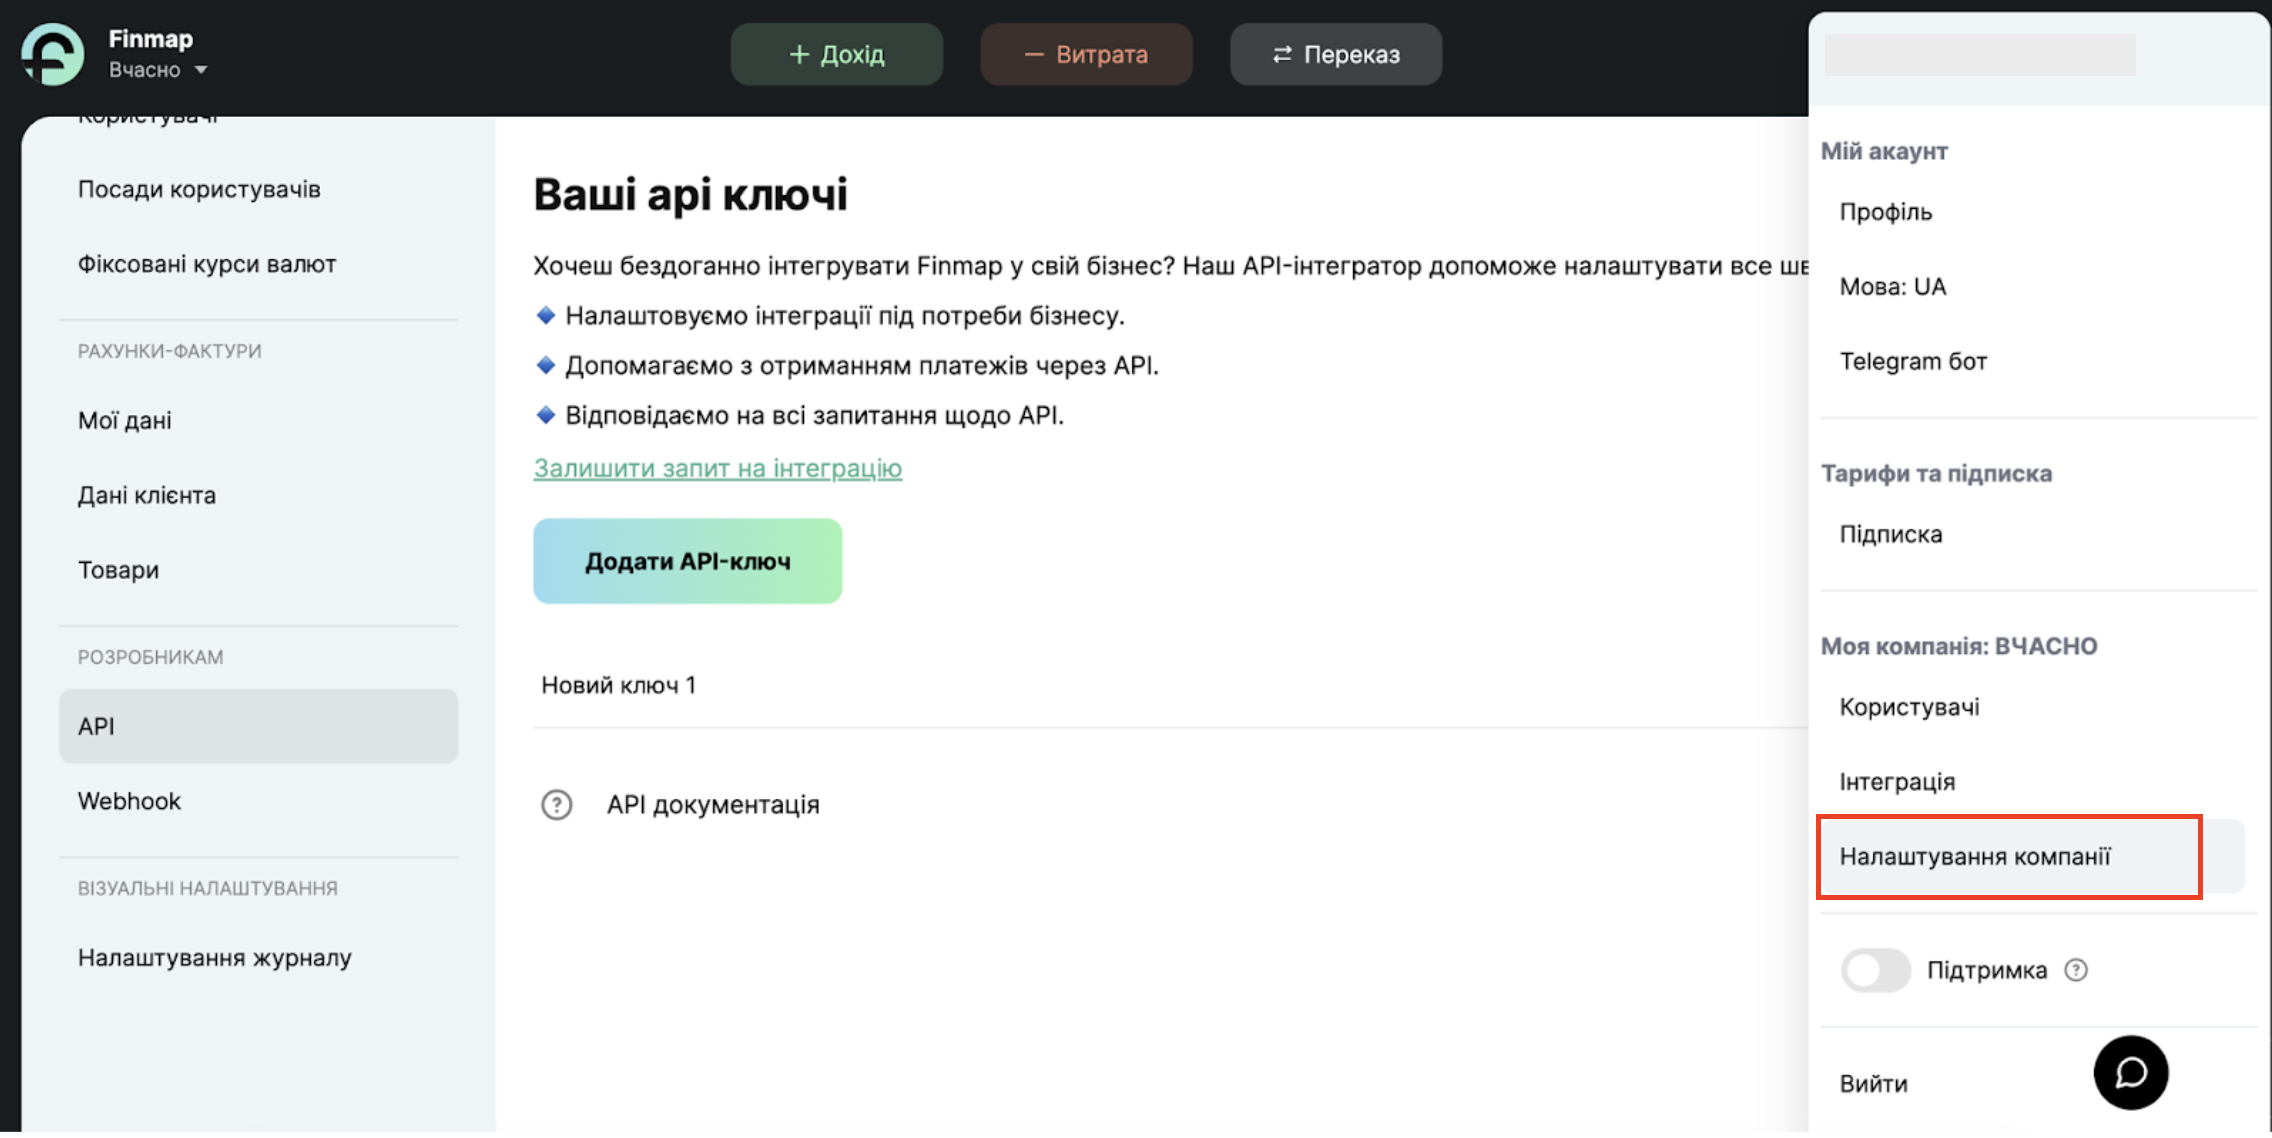This screenshot has width=2272, height=1138.
Task: Open the Новий ключ 1 row
Action: [x=619, y=685]
